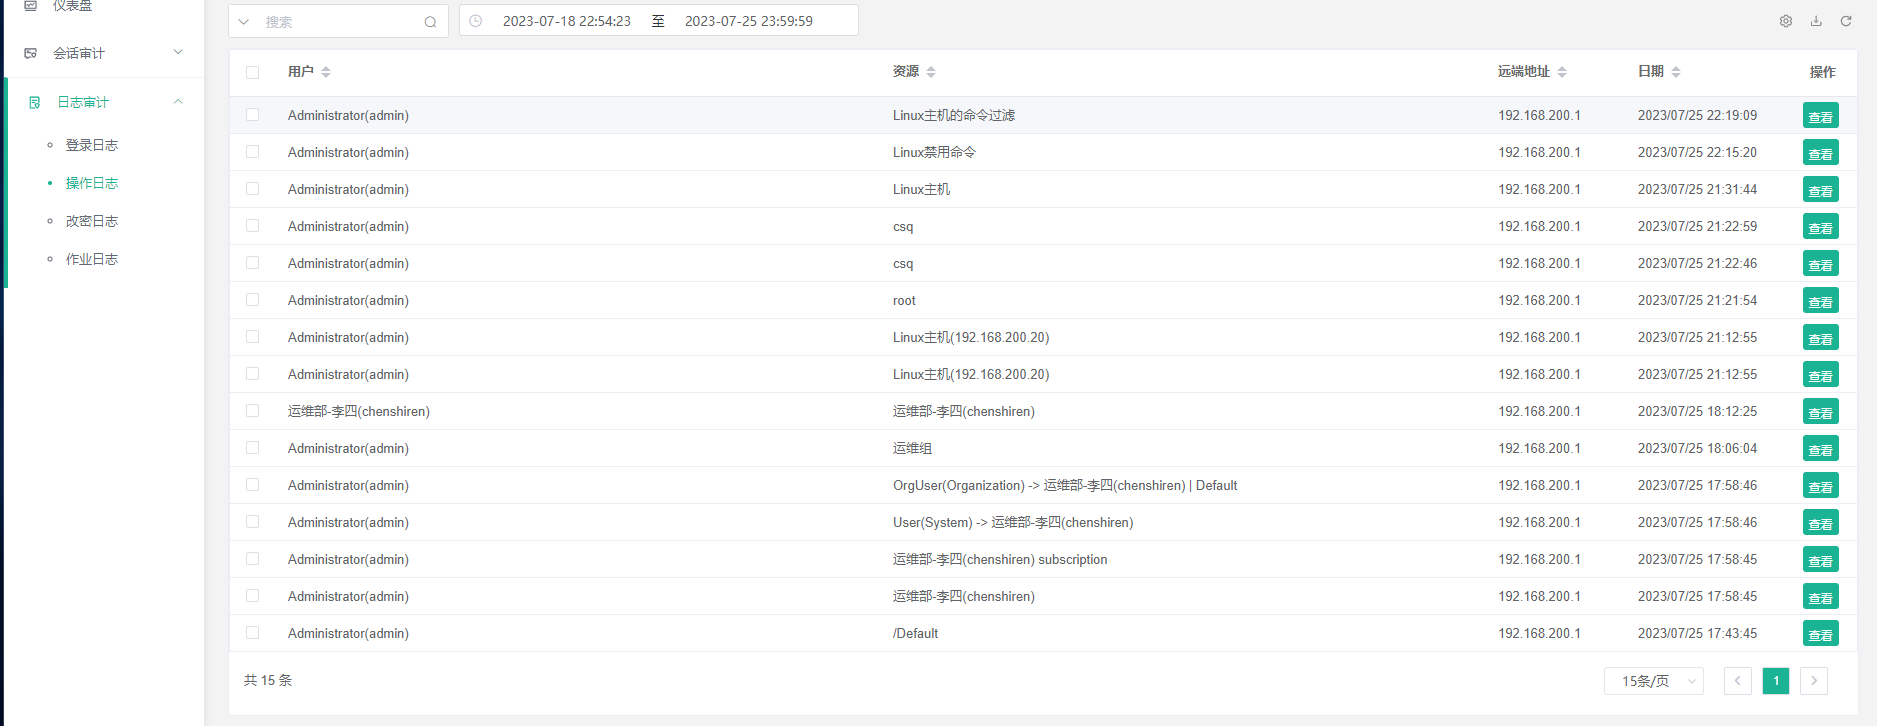This screenshot has height=726, width=1877.
Task: Click 操作 column header
Action: pos(1822,72)
